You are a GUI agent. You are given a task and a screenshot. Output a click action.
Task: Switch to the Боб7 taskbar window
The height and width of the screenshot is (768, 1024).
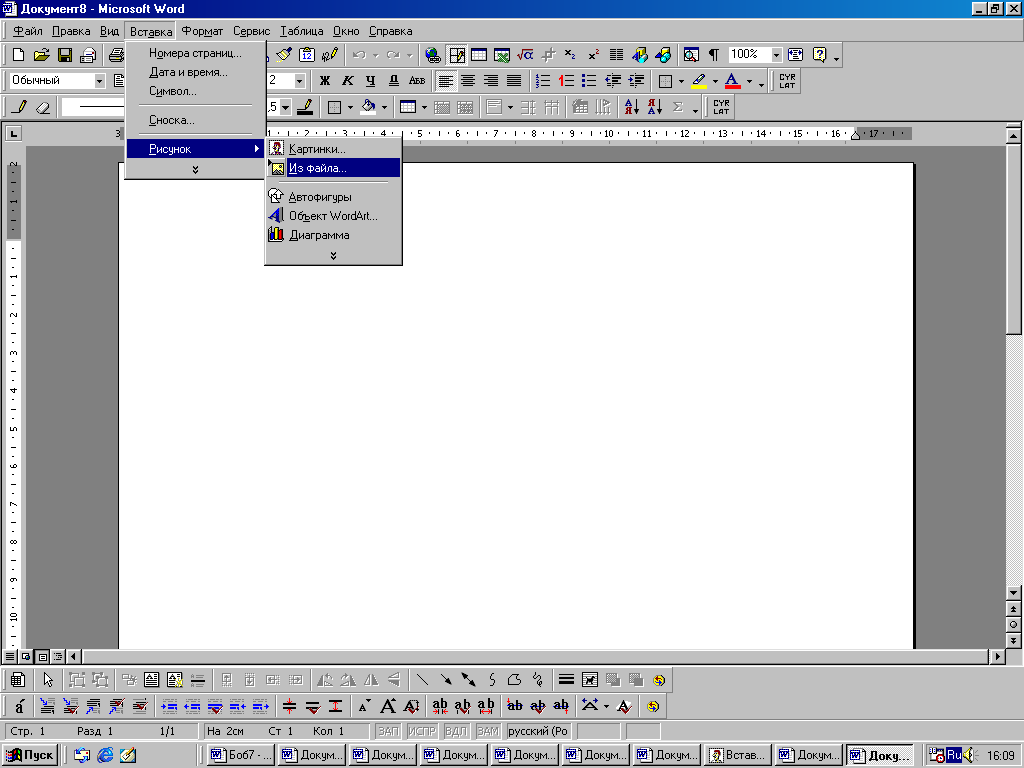tap(241, 755)
